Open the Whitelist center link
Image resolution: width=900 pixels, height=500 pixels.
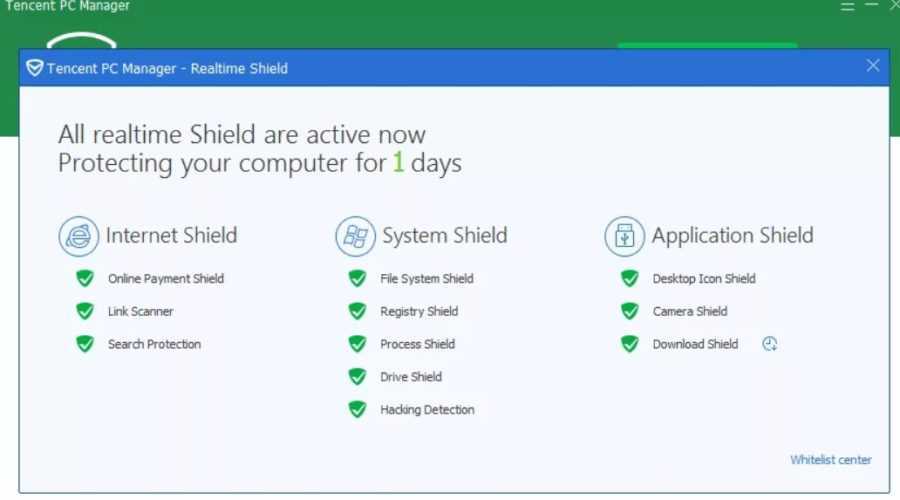(830, 460)
